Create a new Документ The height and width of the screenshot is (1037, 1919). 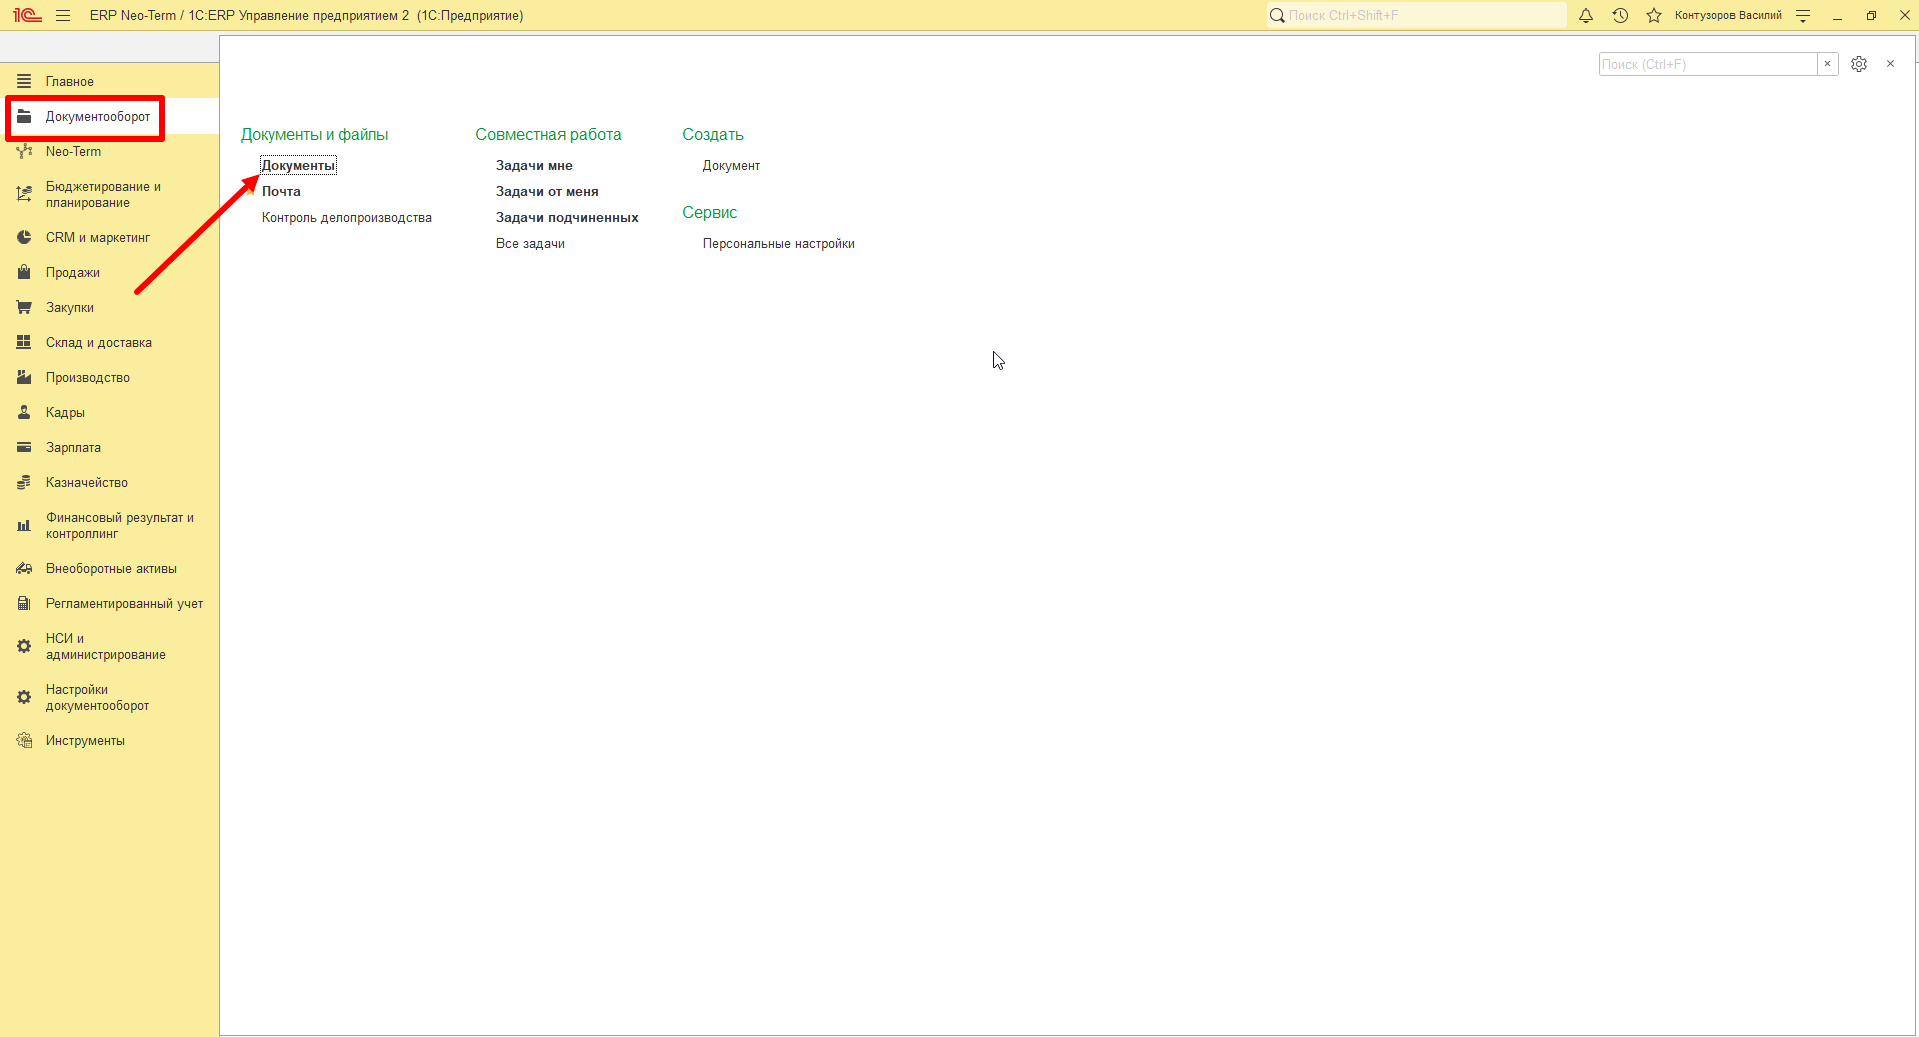click(x=731, y=166)
